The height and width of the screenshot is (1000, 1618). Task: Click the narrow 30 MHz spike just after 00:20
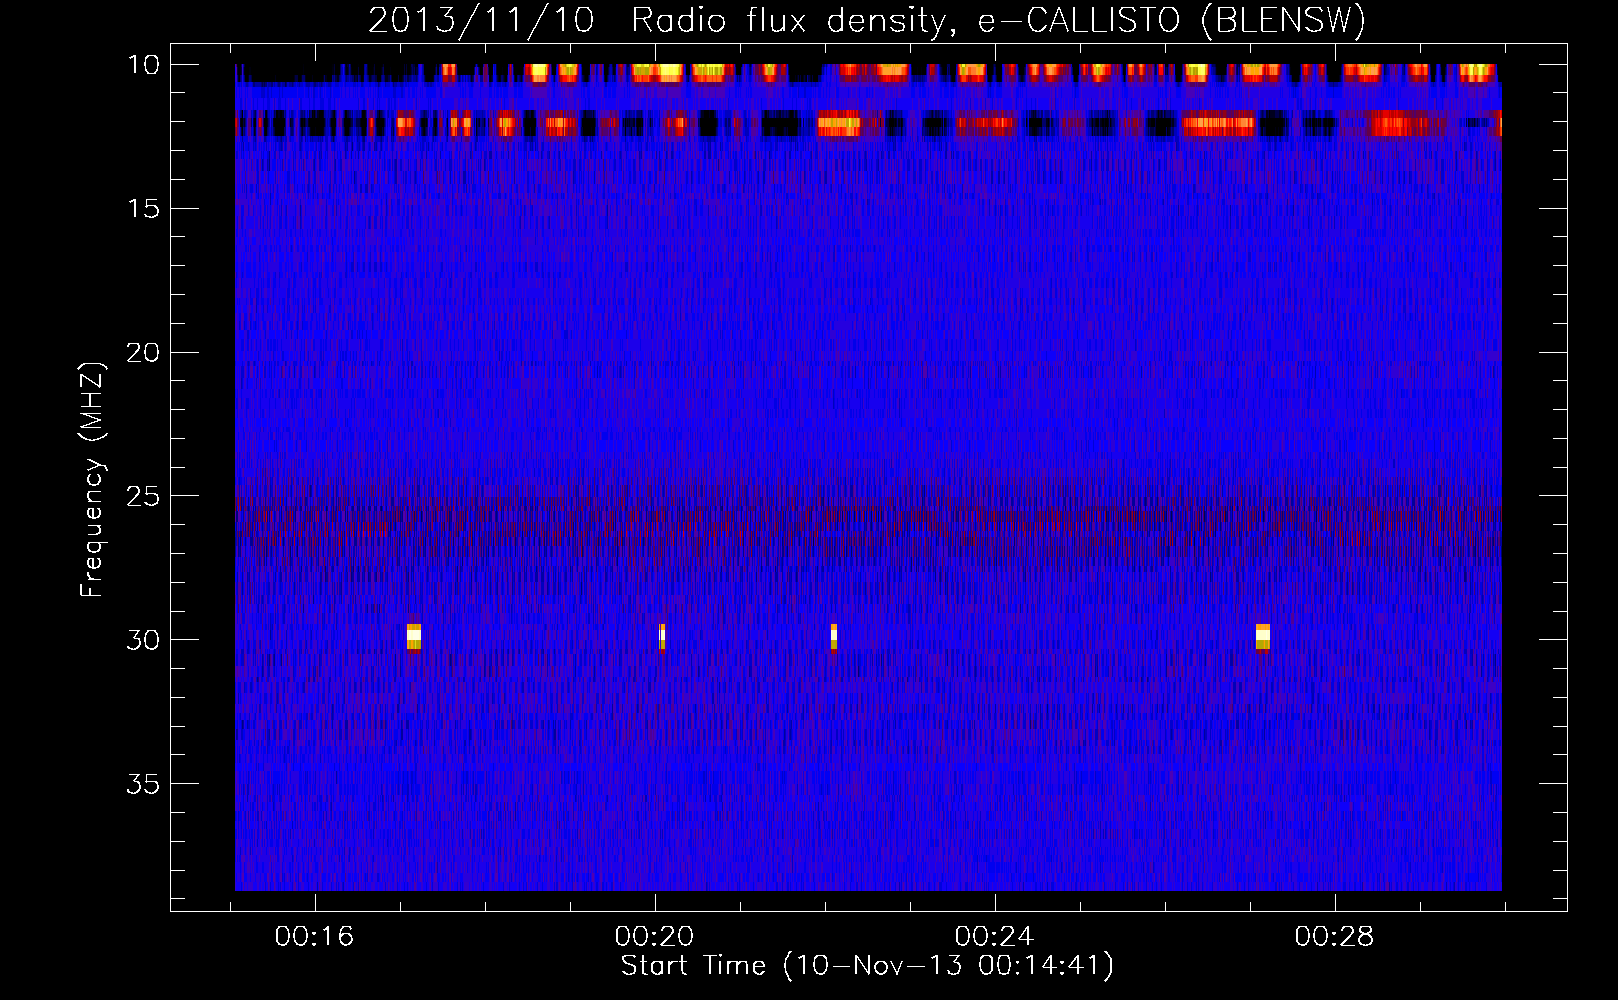coord(662,636)
